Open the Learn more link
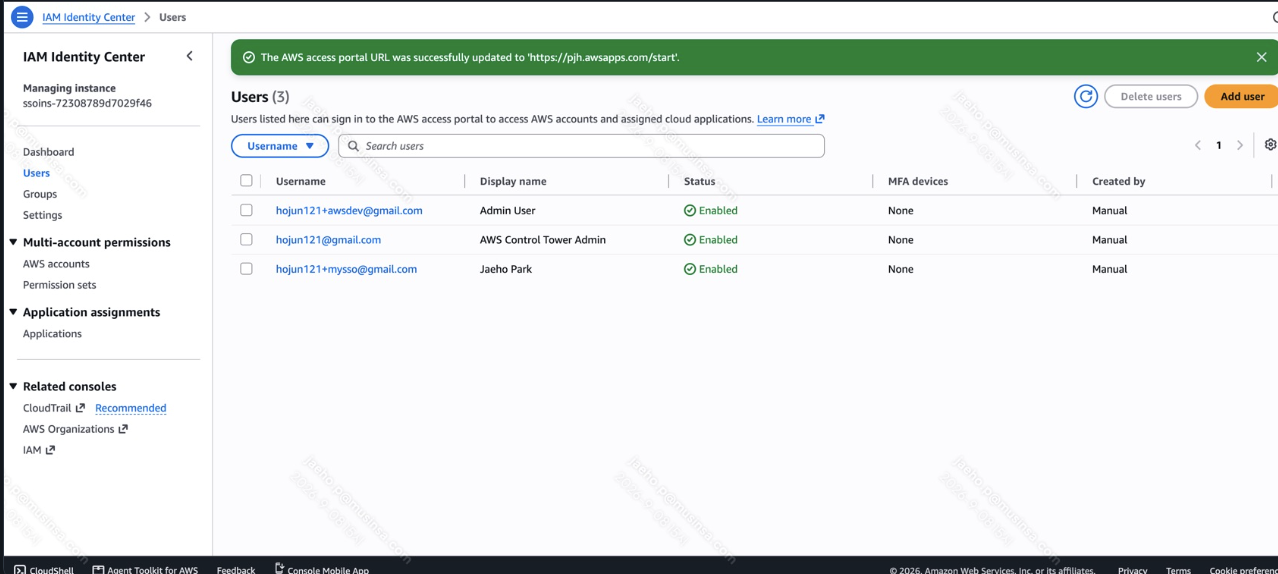The image size is (1278, 574). (x=790, y=119)
